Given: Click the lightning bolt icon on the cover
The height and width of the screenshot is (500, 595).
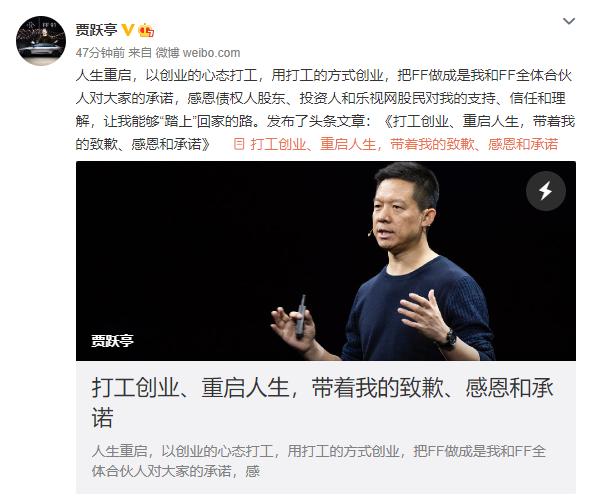Looking at the screenshot, I should [x=546, y=191].
